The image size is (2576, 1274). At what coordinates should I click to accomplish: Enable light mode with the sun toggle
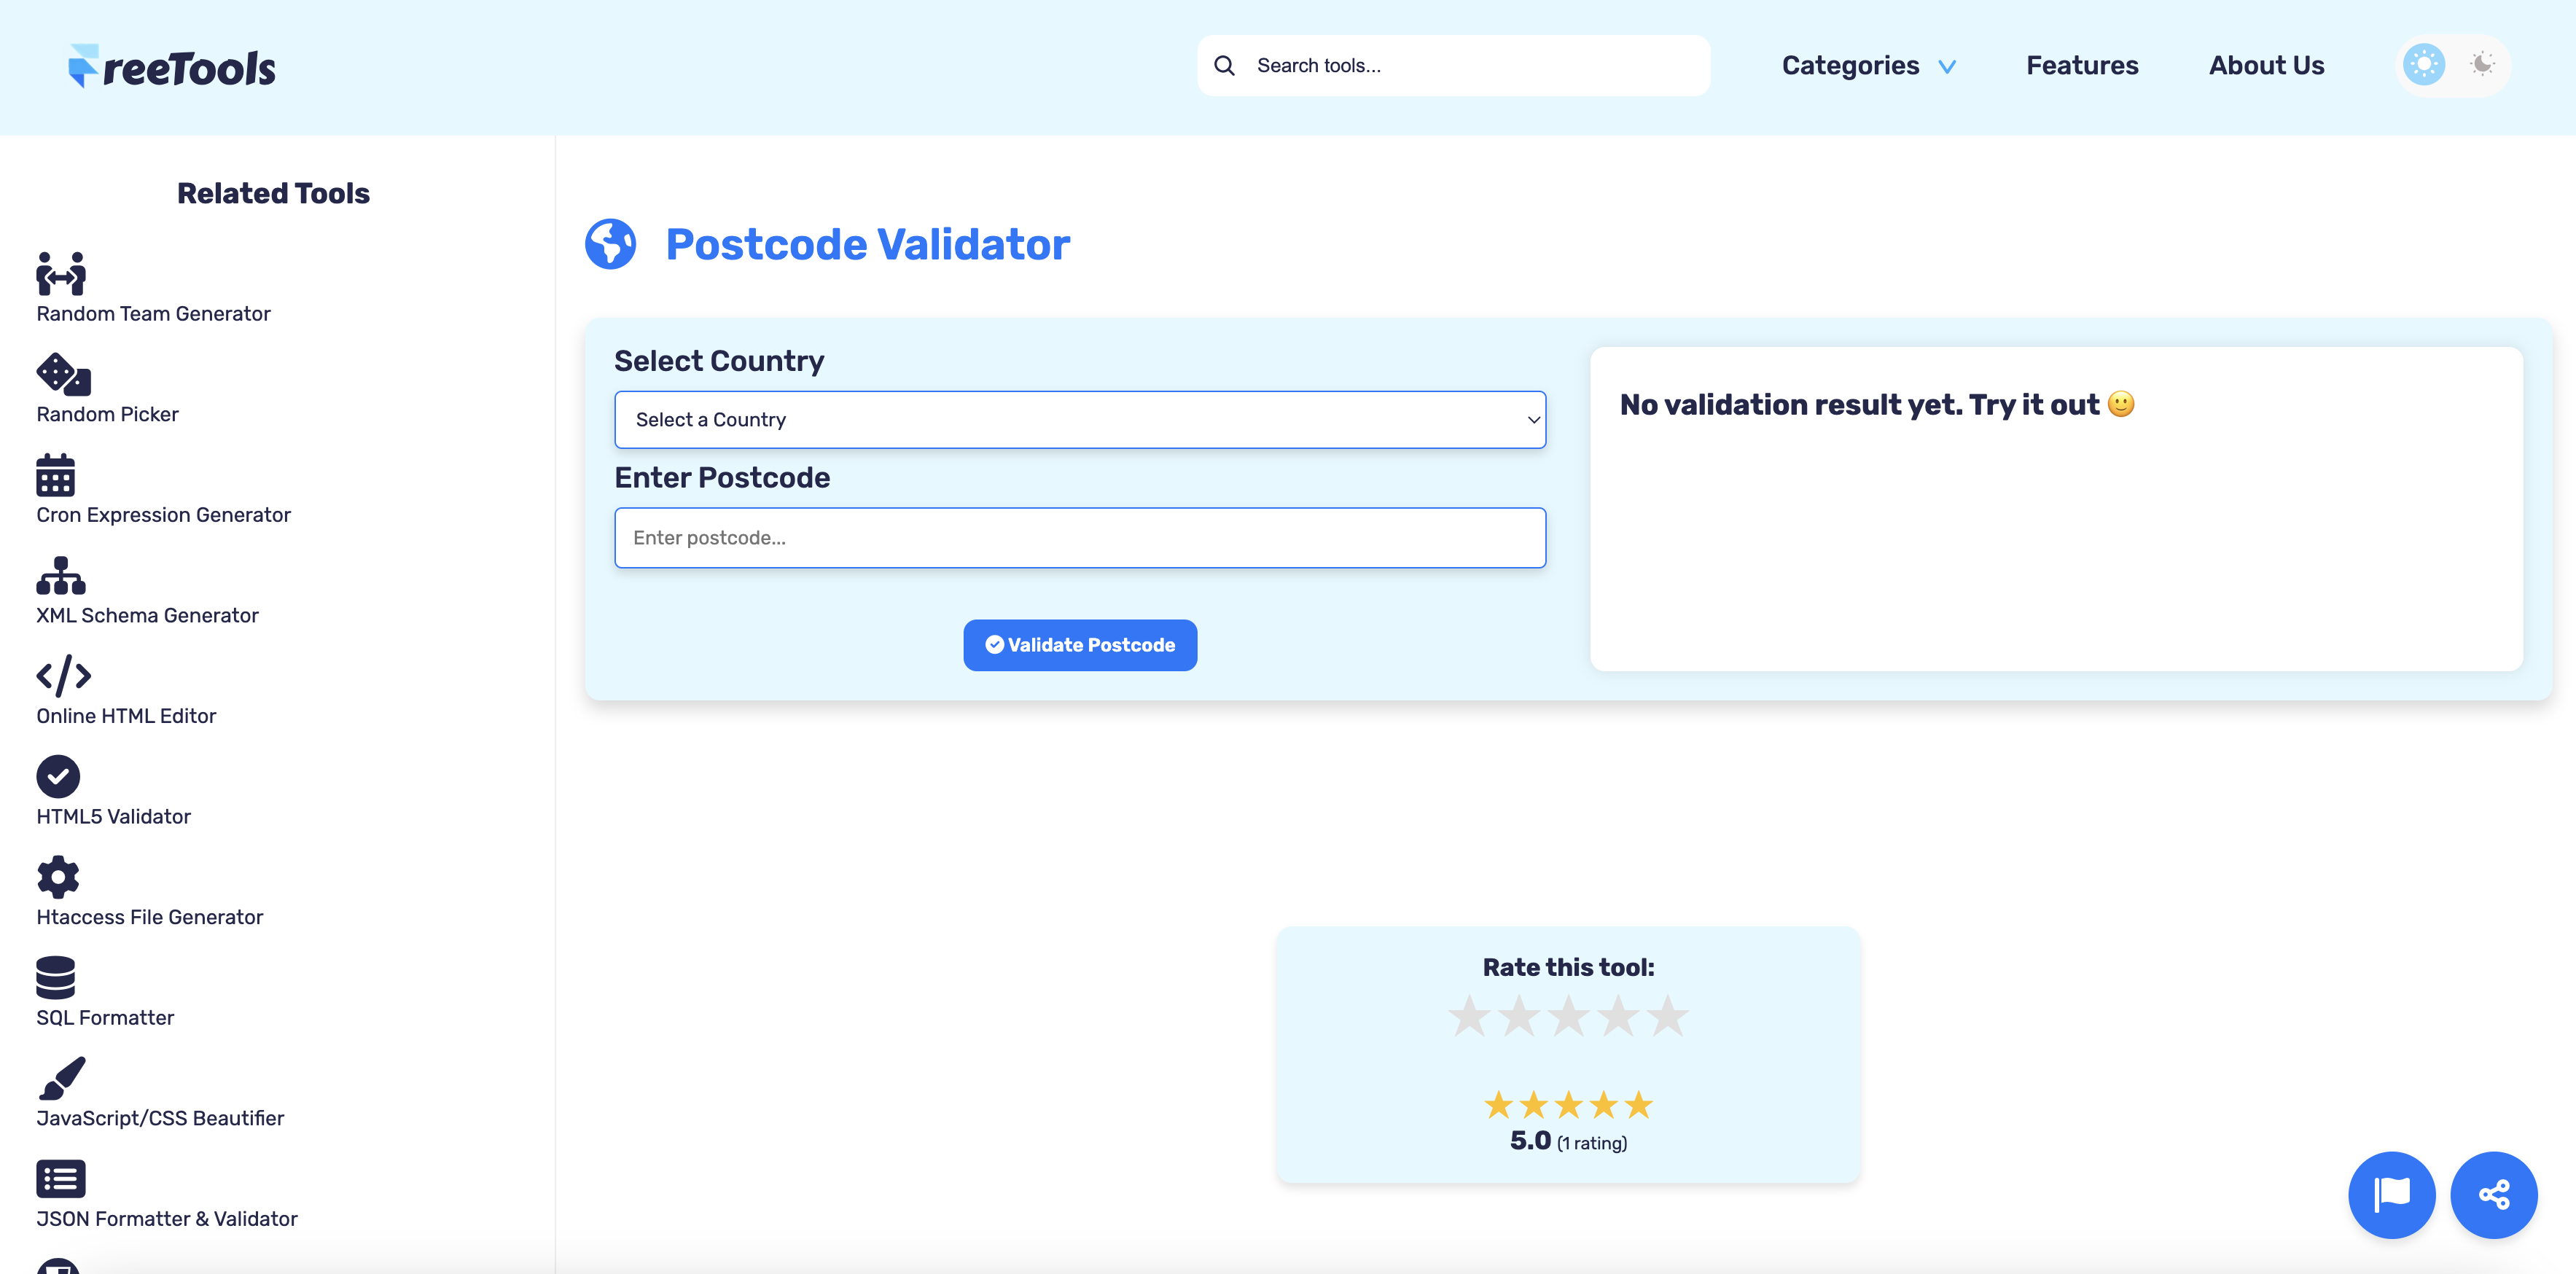point(2422,64)
